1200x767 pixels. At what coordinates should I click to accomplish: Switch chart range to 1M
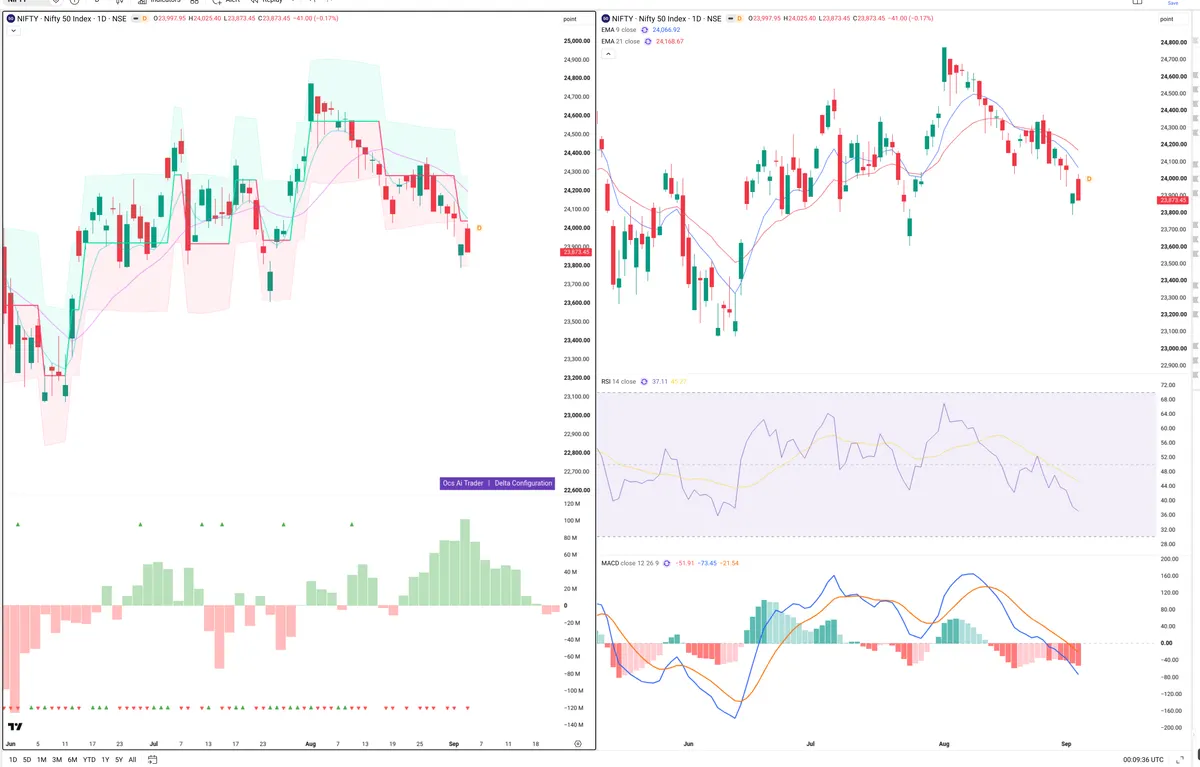pos(42,760)
